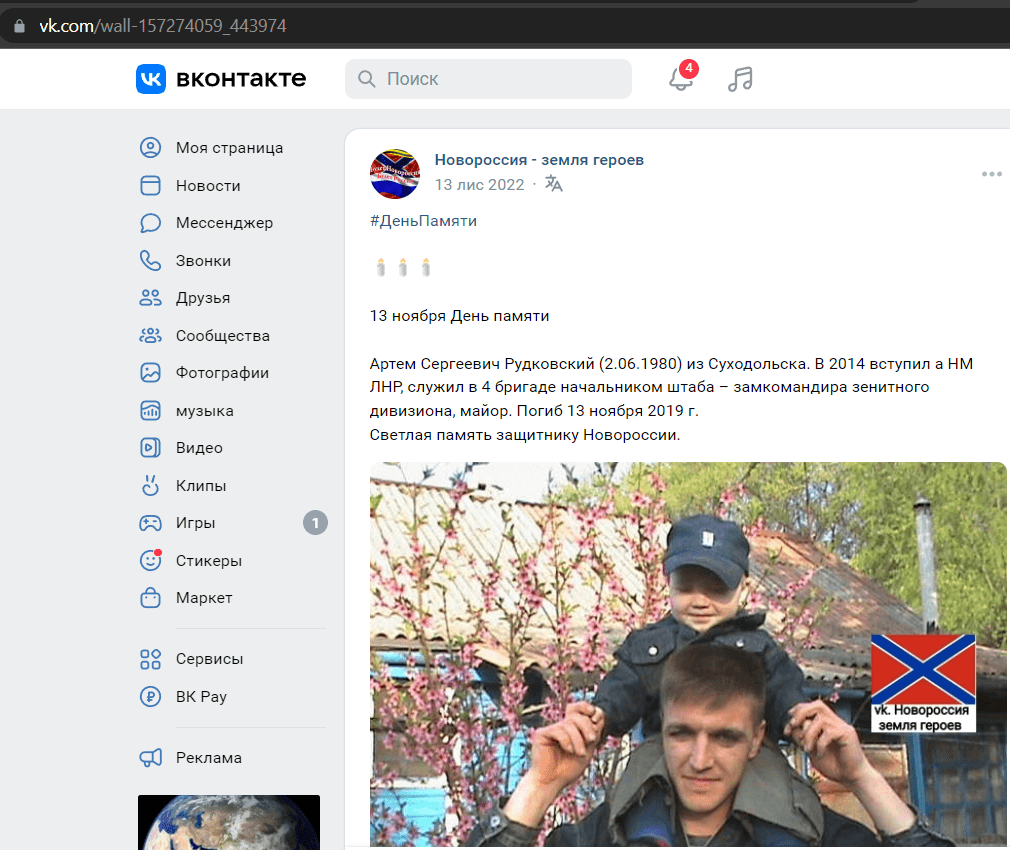
Task: Click the Новости feed icon
Action: click(x=151, y=185)
